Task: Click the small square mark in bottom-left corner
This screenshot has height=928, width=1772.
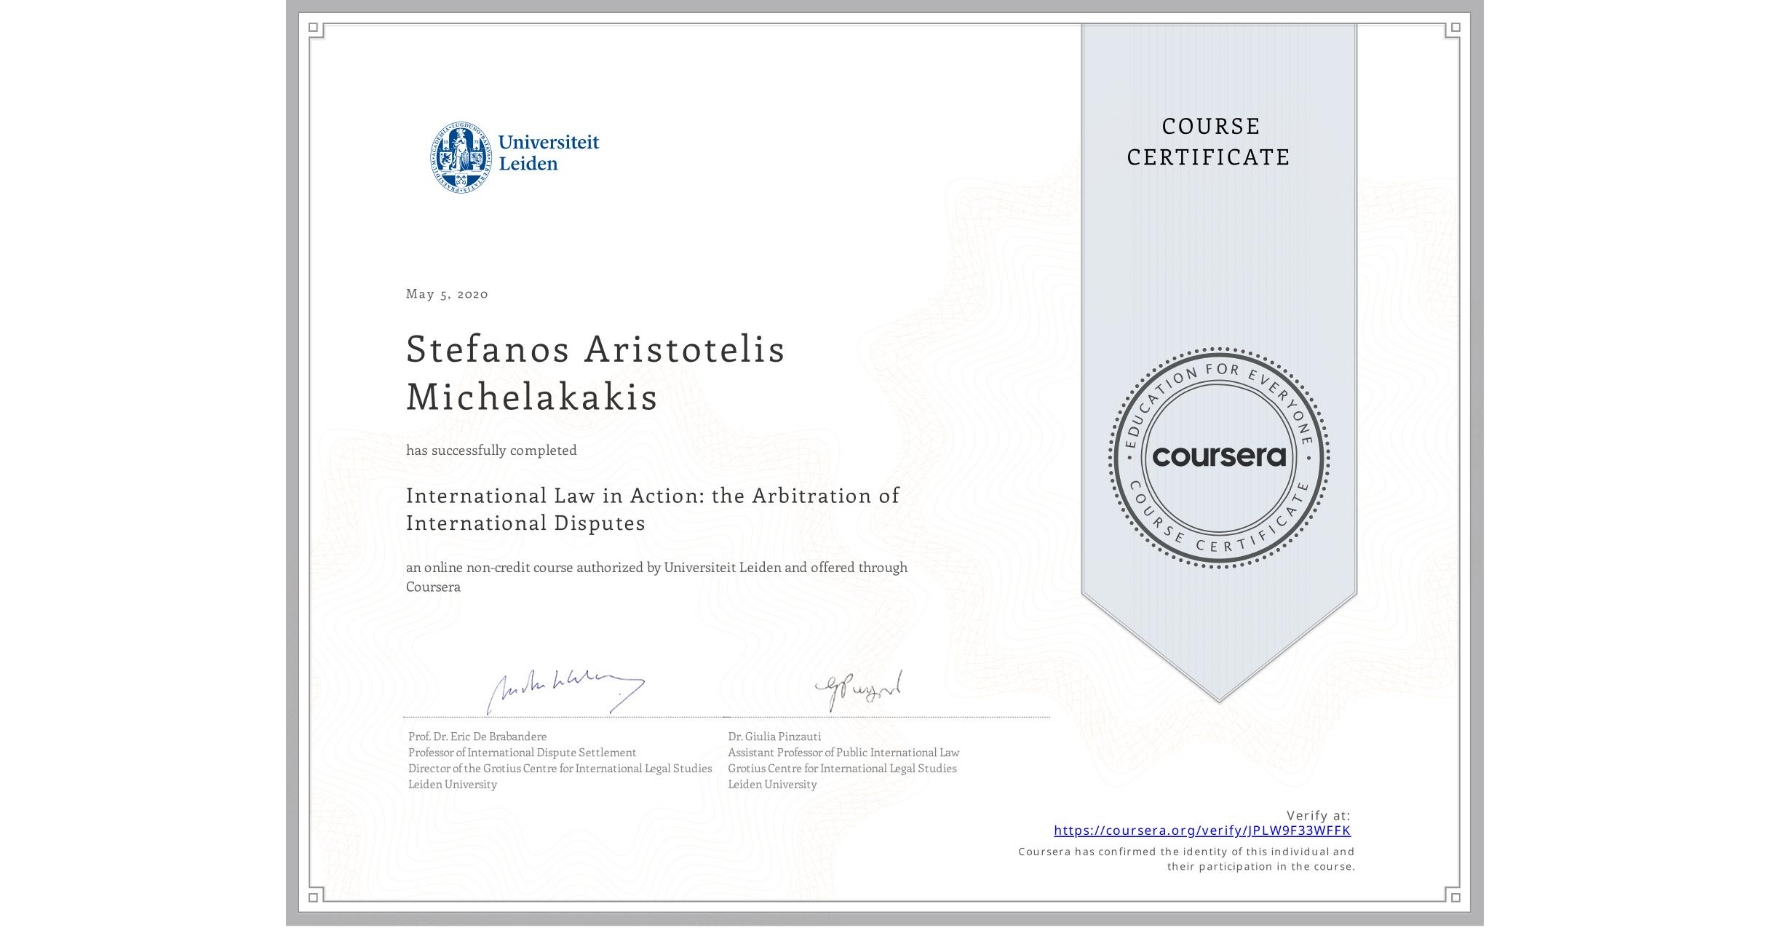Action: pyautogui.click(x=316, y=898)
